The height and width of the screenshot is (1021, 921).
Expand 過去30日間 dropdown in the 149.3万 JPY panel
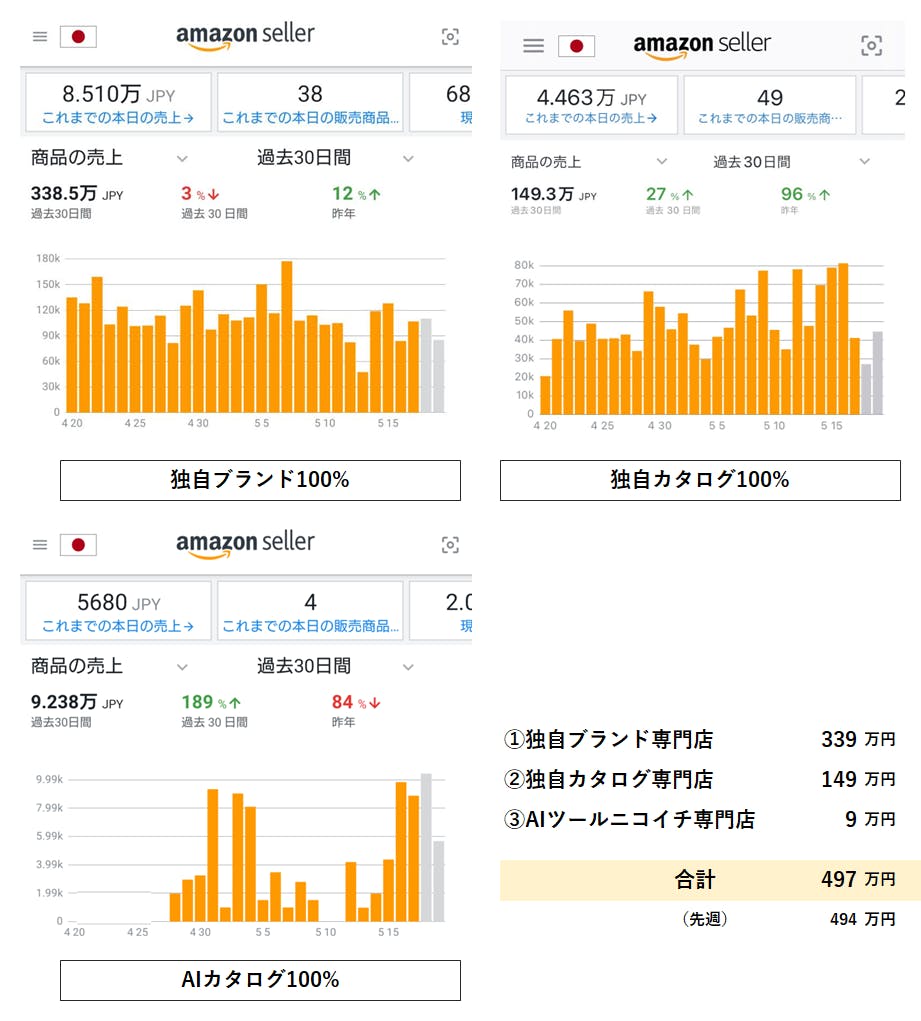(866, 162)
